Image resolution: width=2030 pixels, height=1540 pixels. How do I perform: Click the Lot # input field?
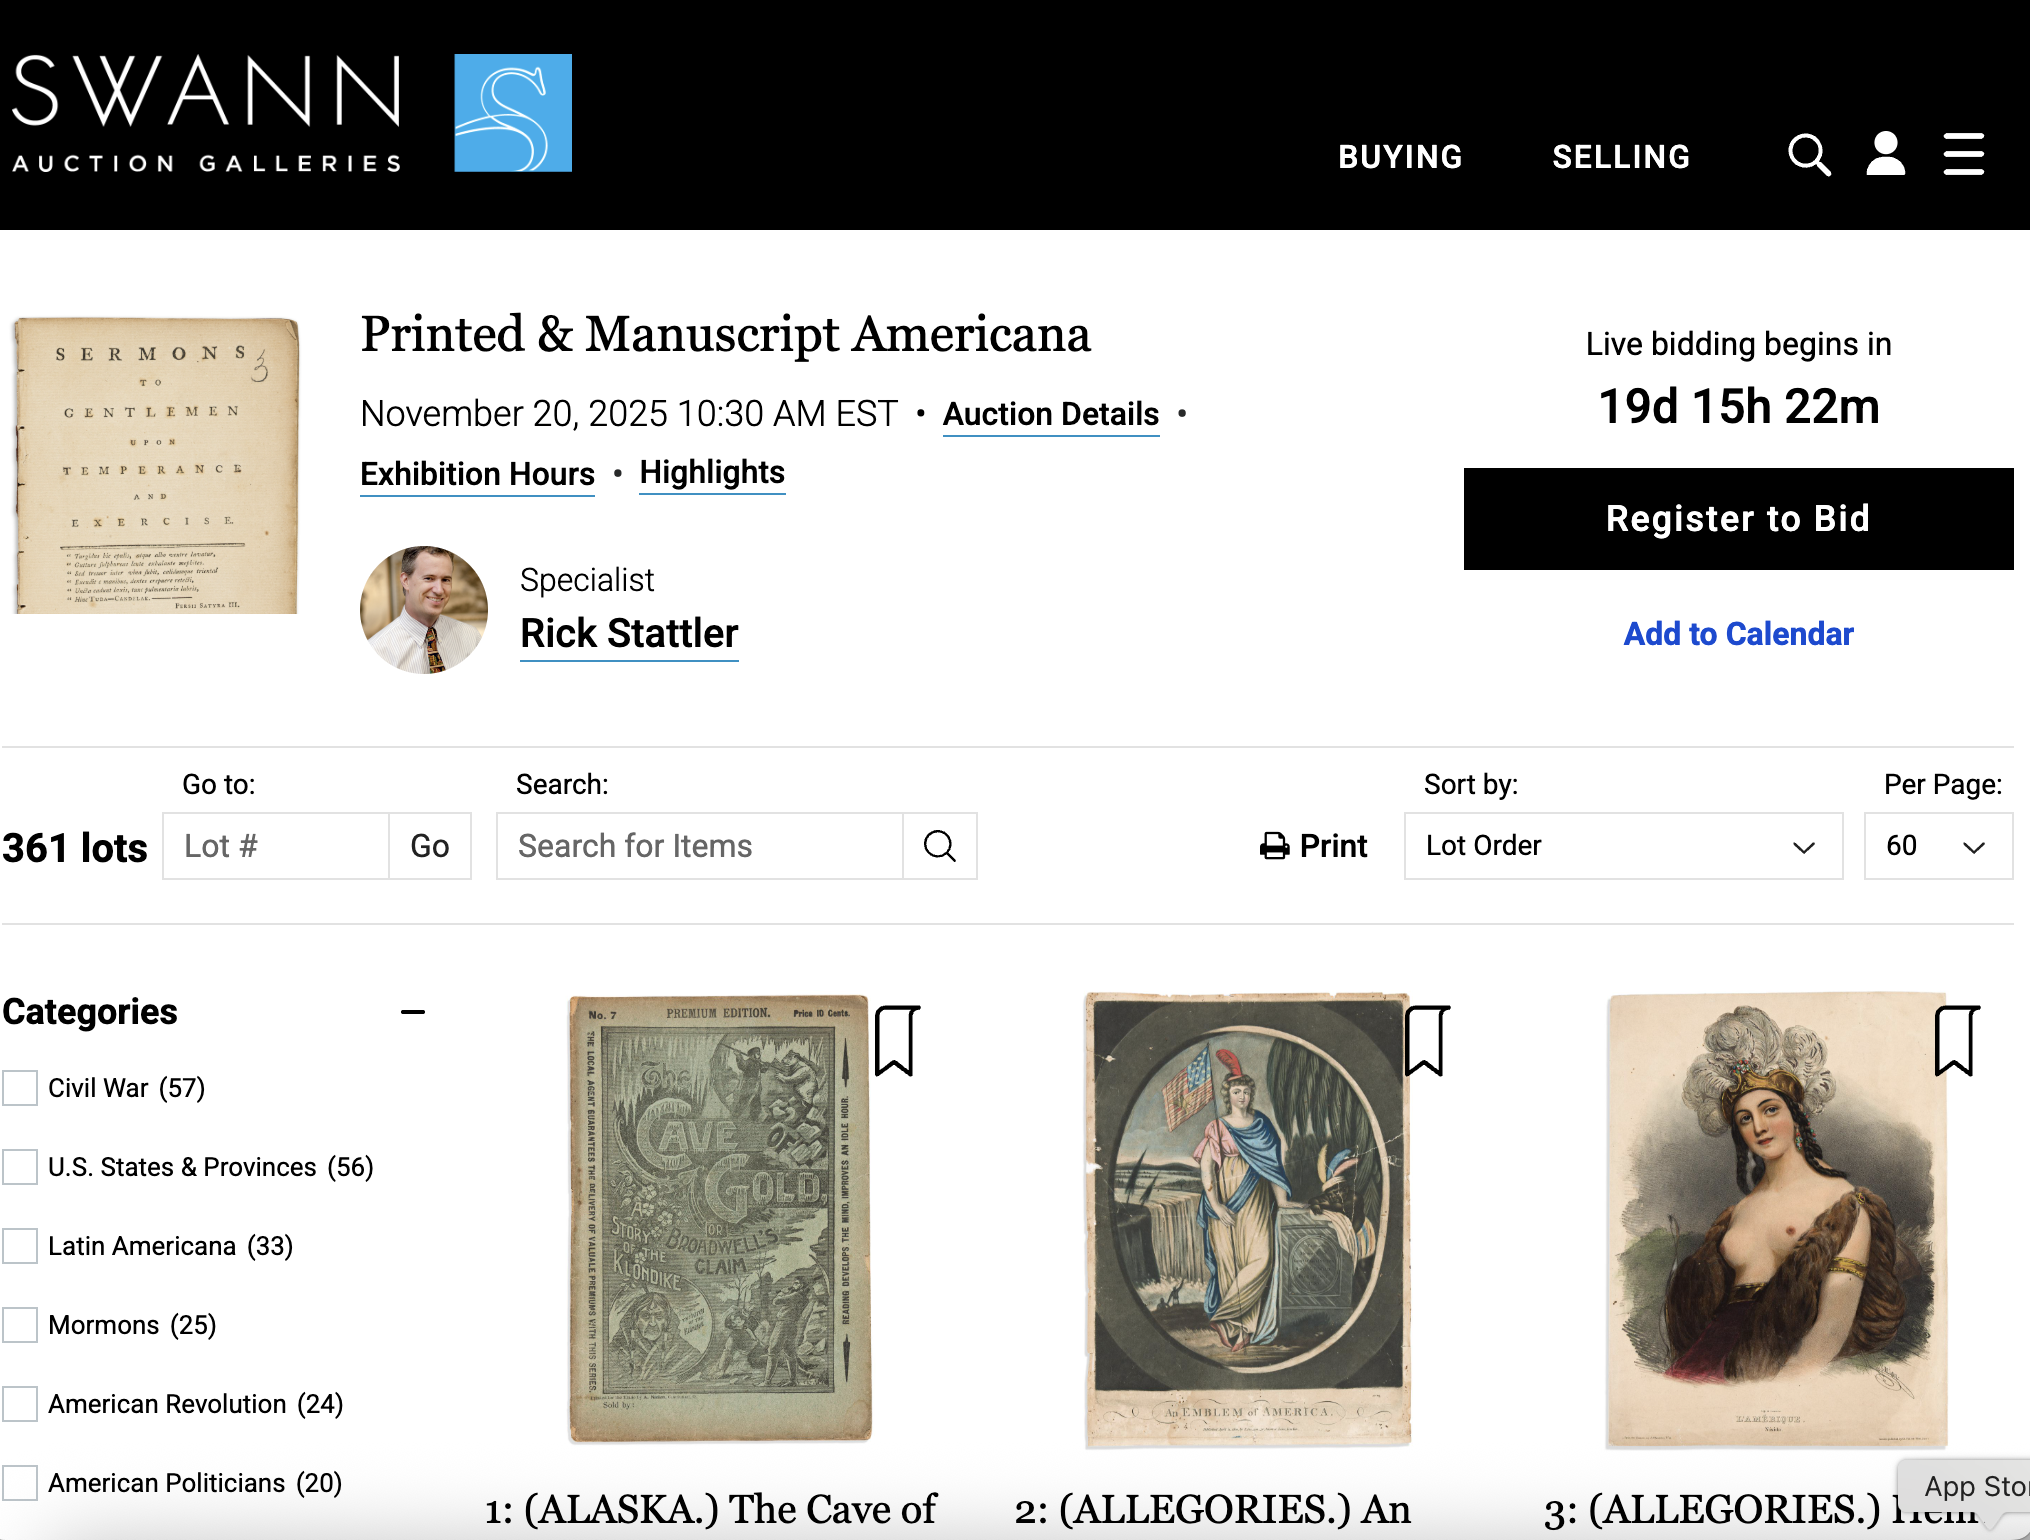(x=276, y=846)
